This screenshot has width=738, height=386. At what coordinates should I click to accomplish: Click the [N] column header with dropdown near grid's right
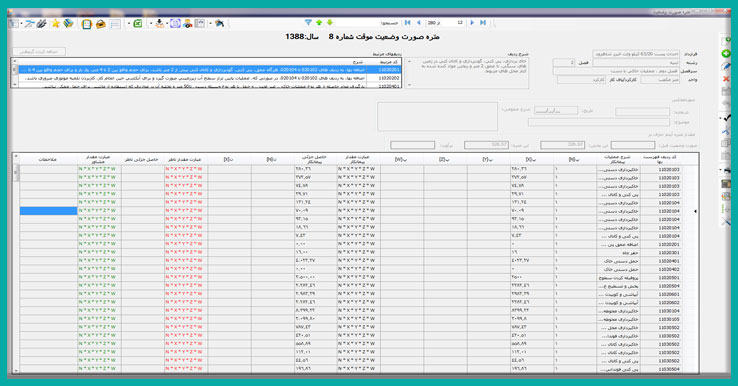tap(575, 160)
